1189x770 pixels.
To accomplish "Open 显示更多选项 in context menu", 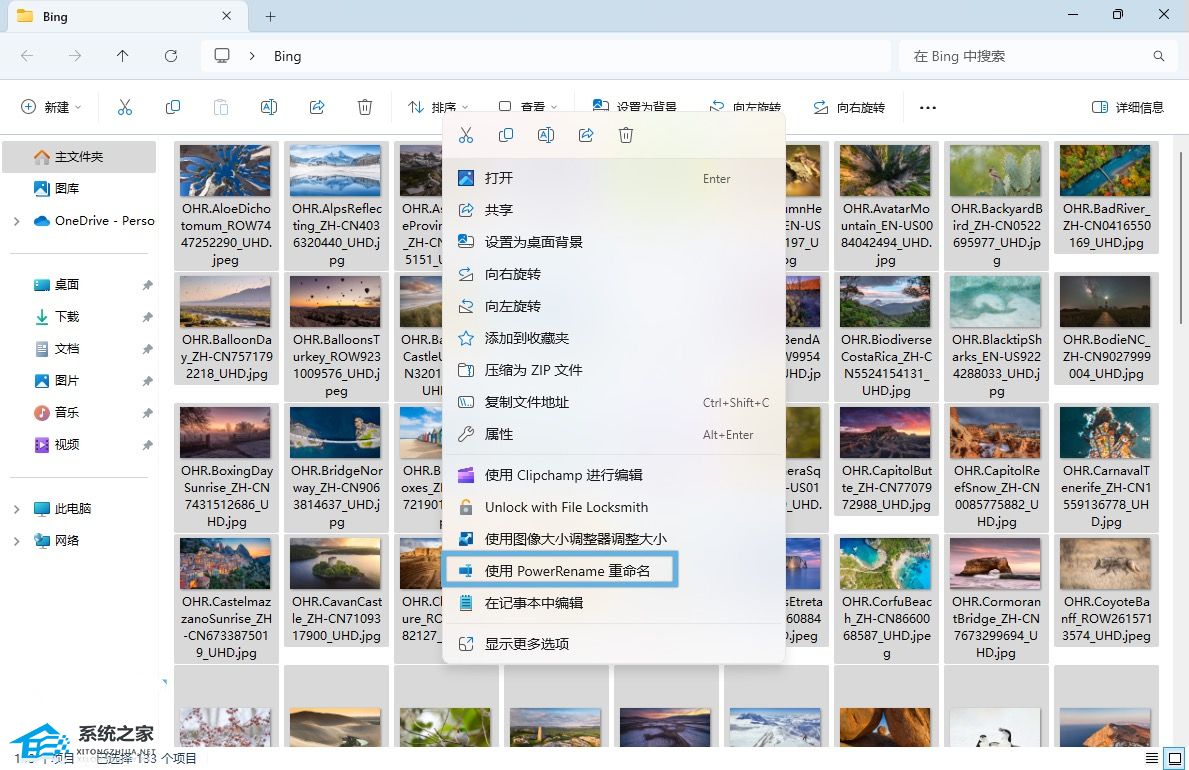I will [527, 644].
